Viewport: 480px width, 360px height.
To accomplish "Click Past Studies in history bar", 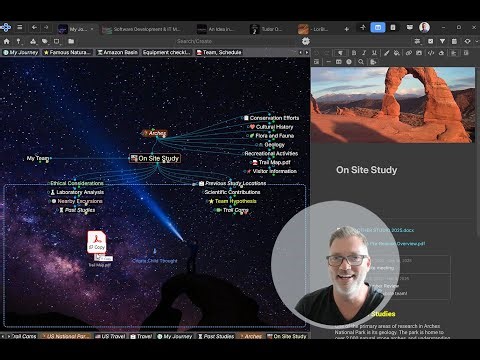I will (x=216, y=336).
